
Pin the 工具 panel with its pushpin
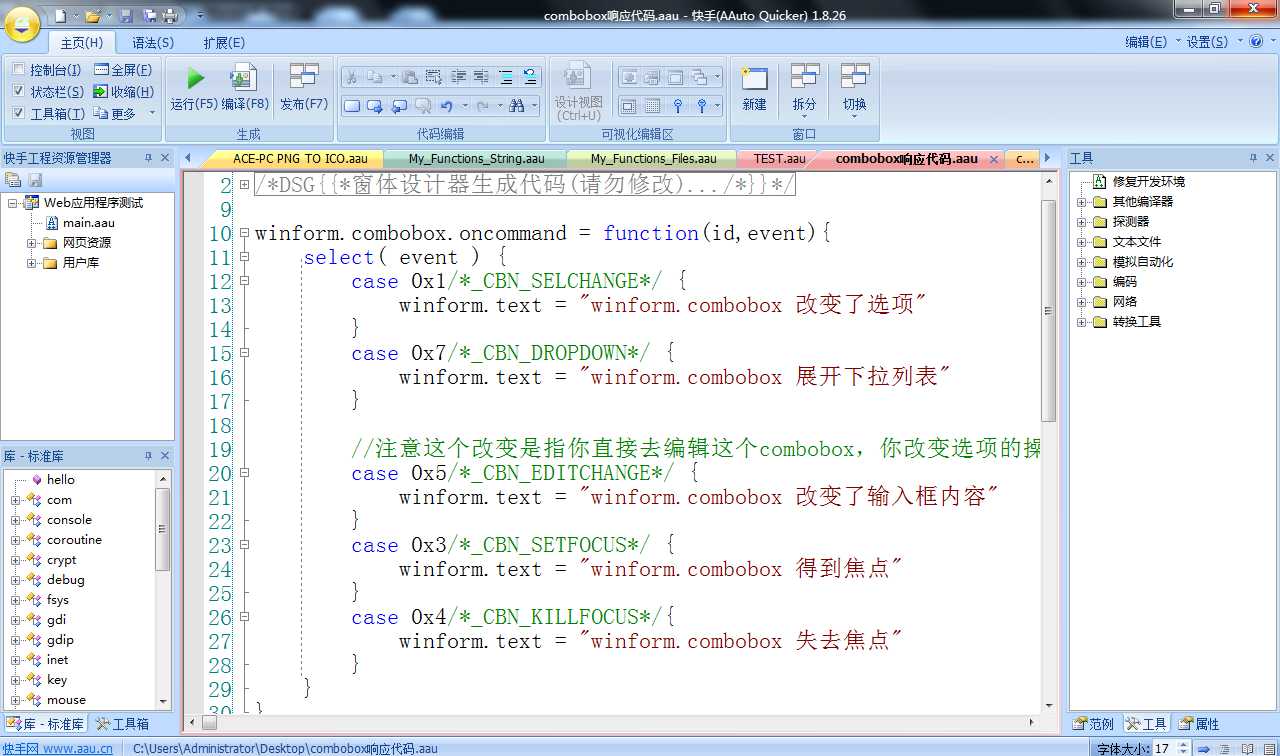pyautogui.click(x=1252, y=158)
